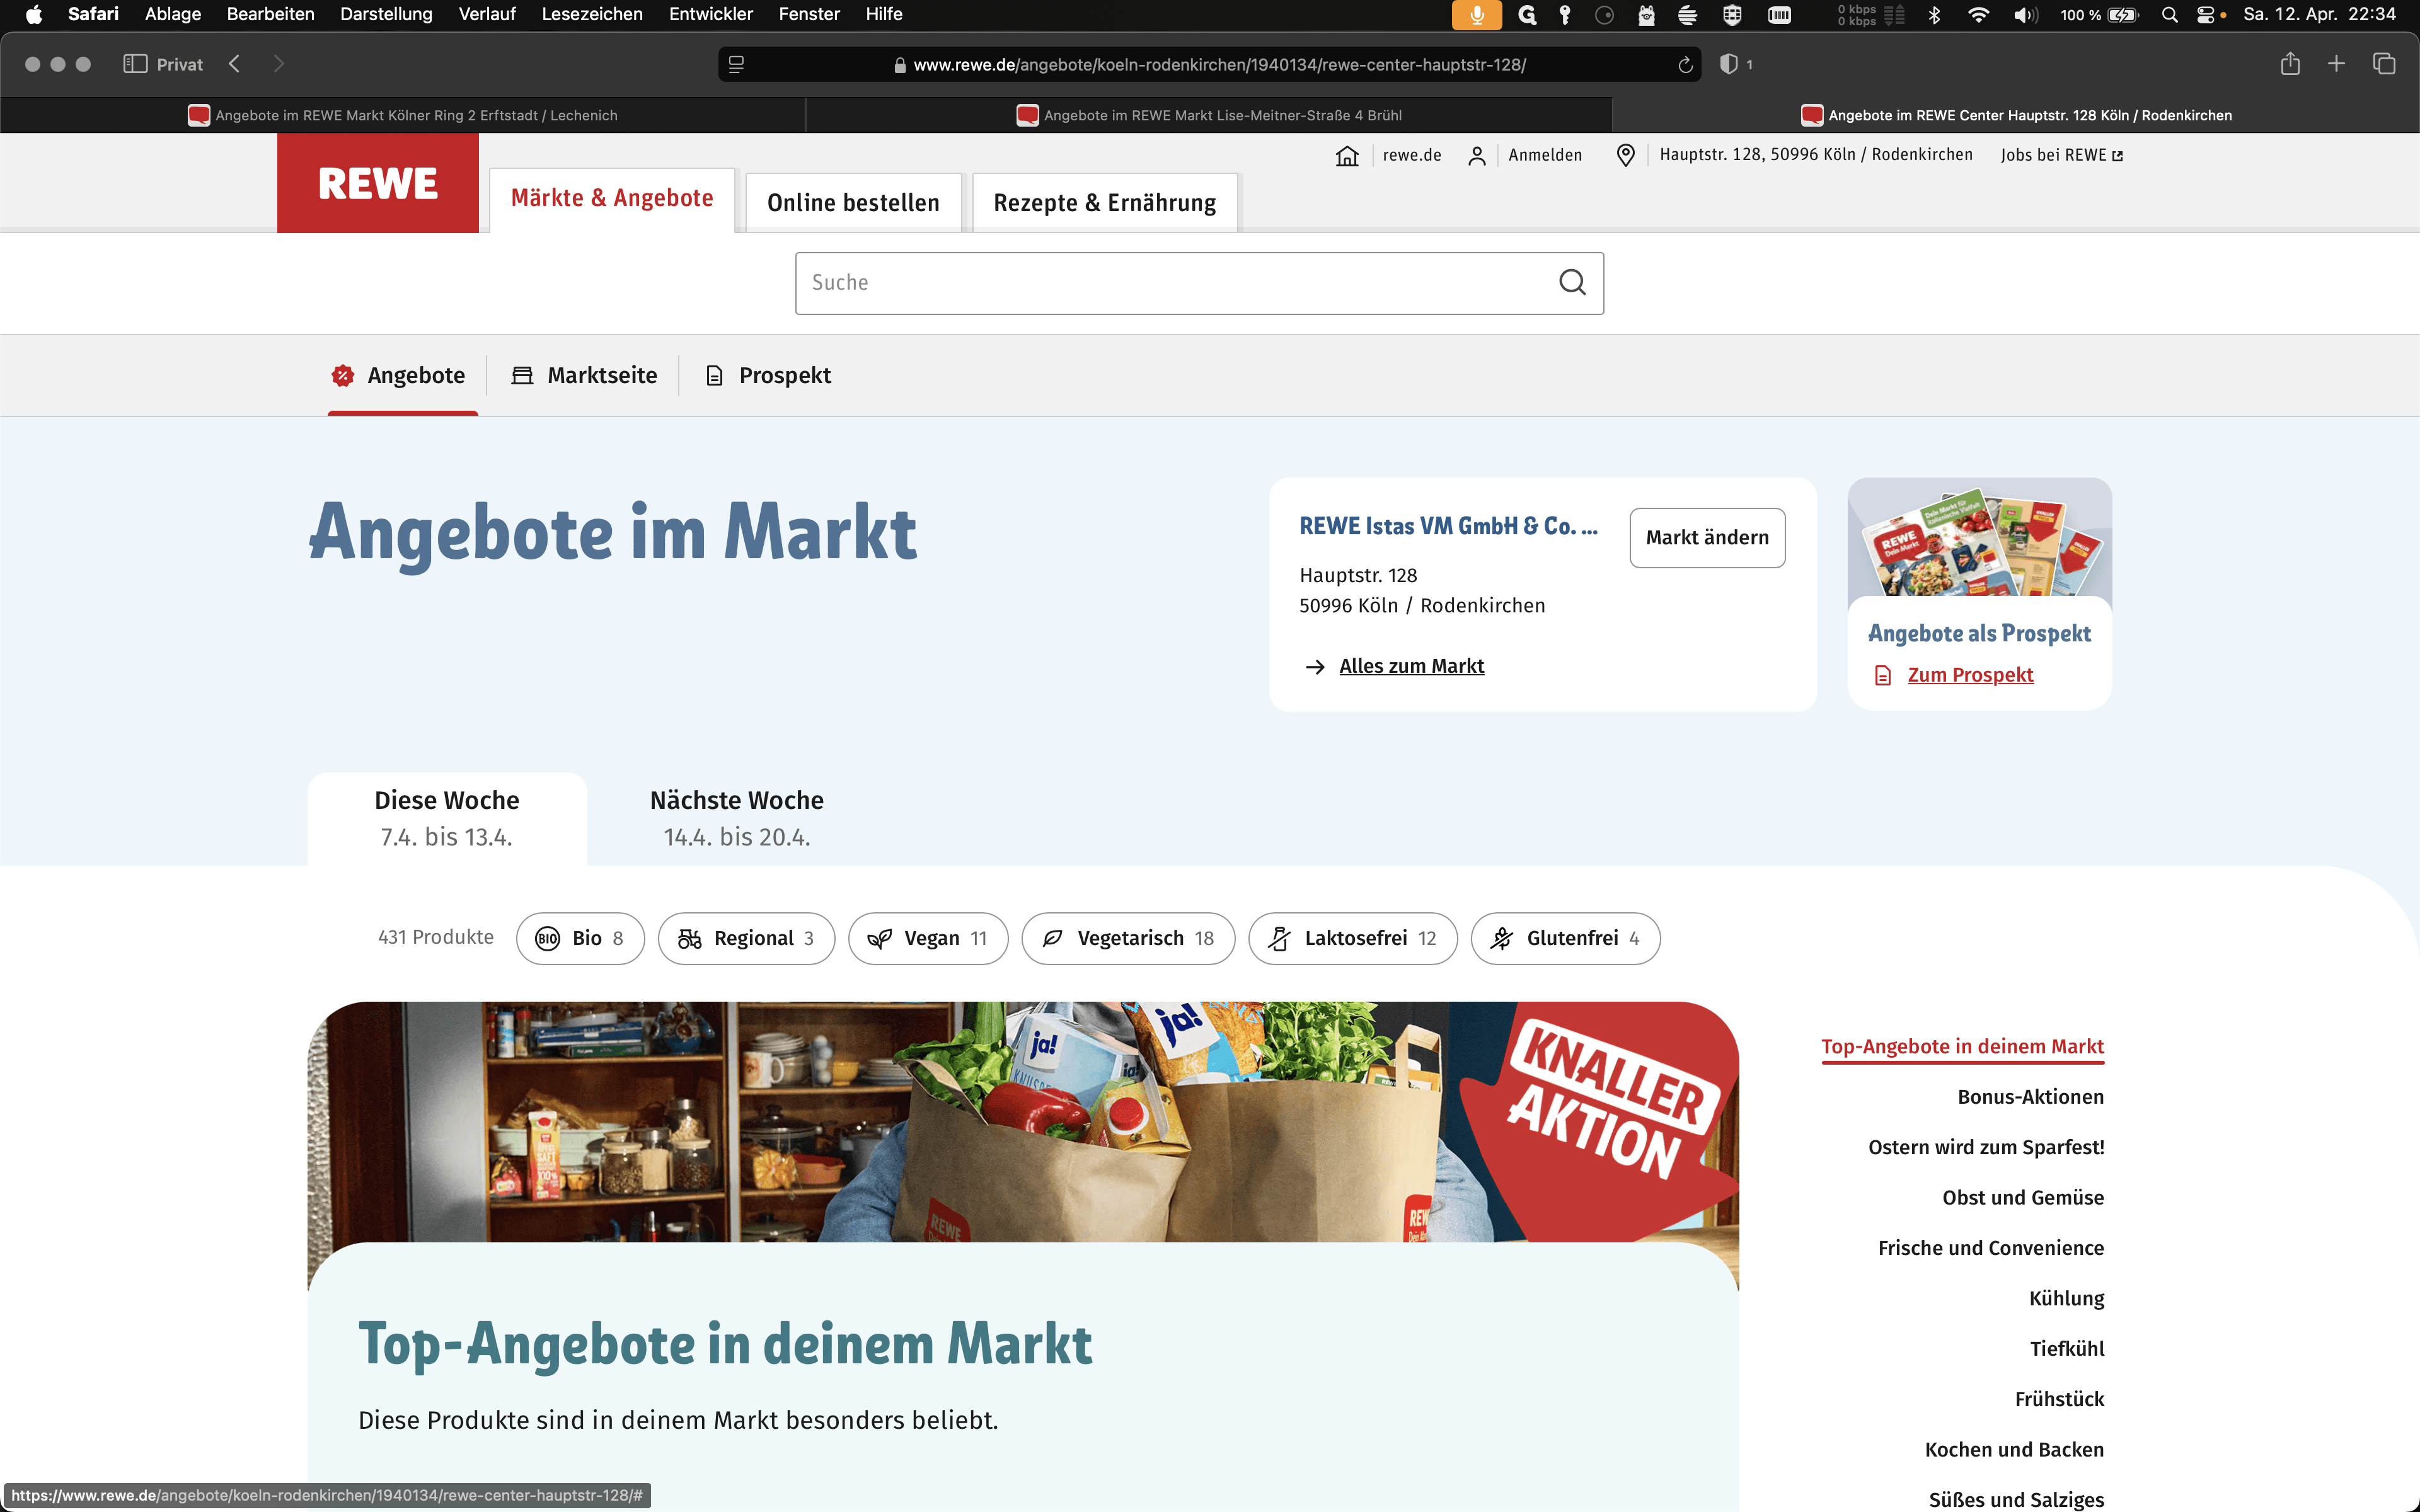Viewport: 2420px width, 1512px height.
Task: Open the Zum Prospekt link
Action: (1970, 675)
